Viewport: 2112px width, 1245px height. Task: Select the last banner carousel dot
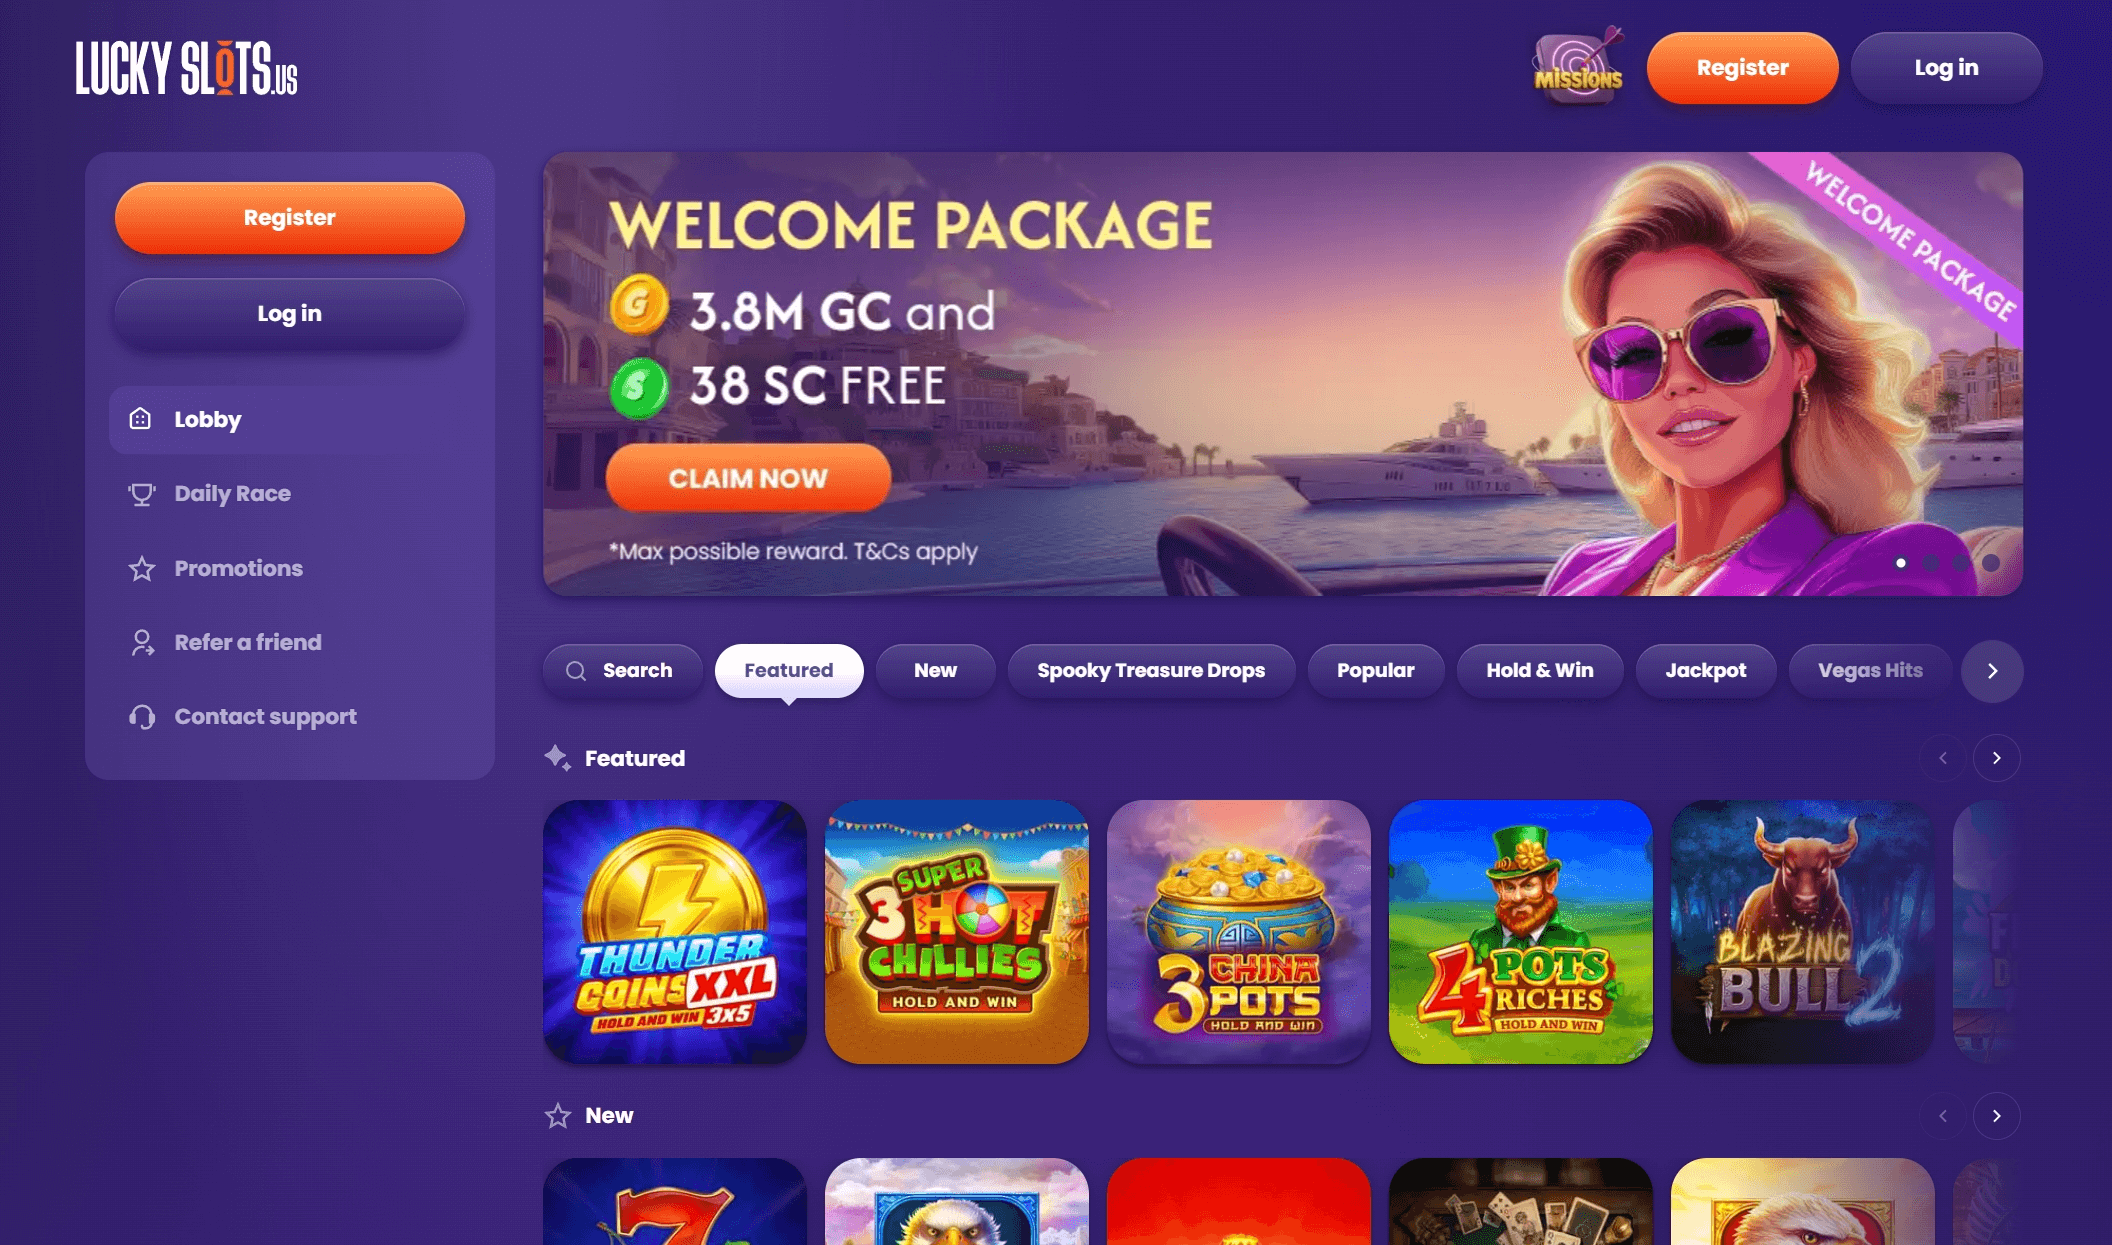click(1991, 563)
